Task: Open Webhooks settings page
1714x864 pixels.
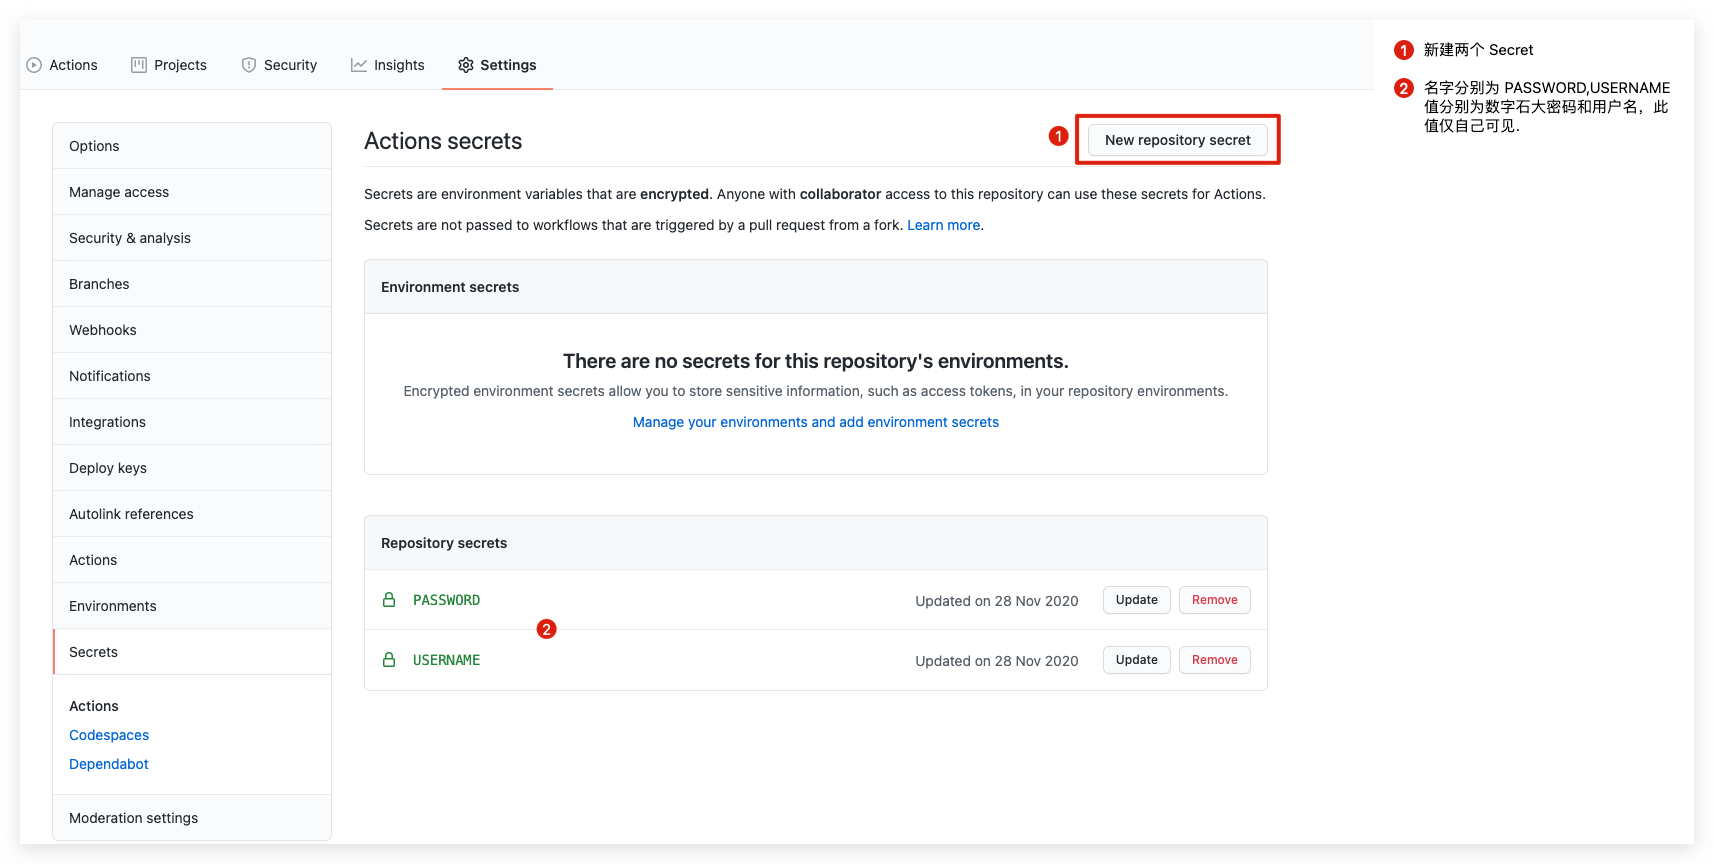Action: pyautogui.click(x=103, y=330)
